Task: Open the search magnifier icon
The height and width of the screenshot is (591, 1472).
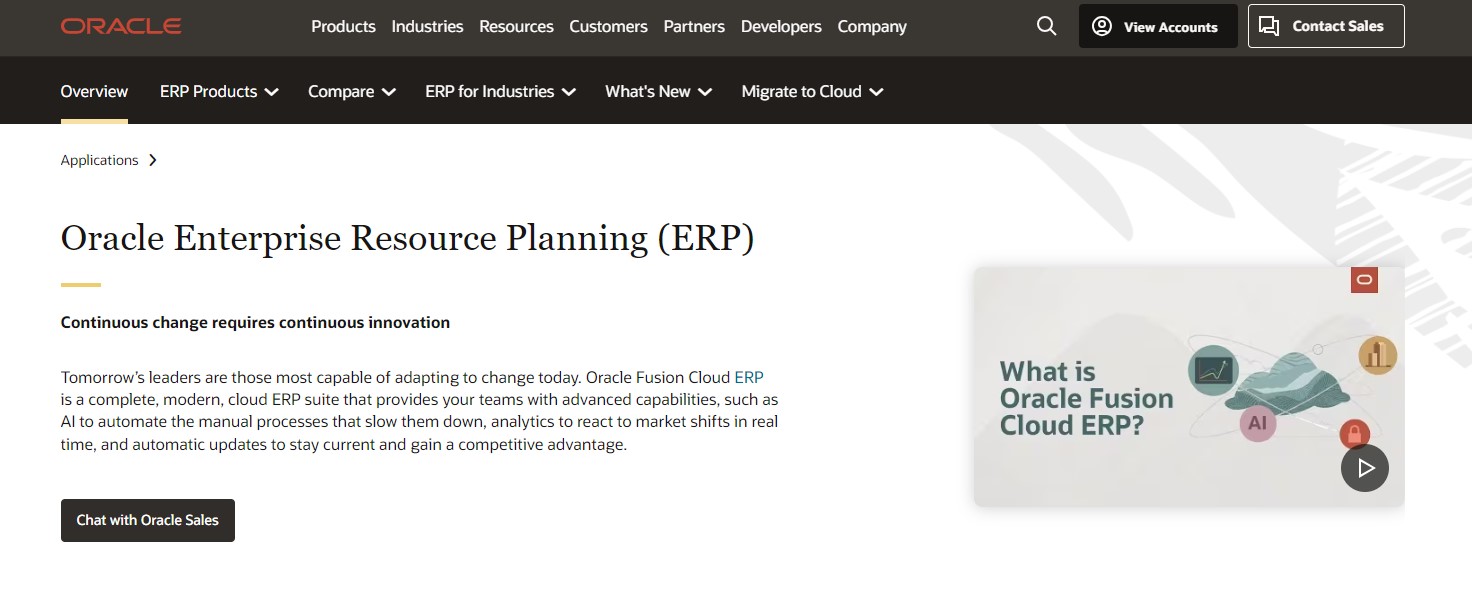Action: coord(1046,26)
